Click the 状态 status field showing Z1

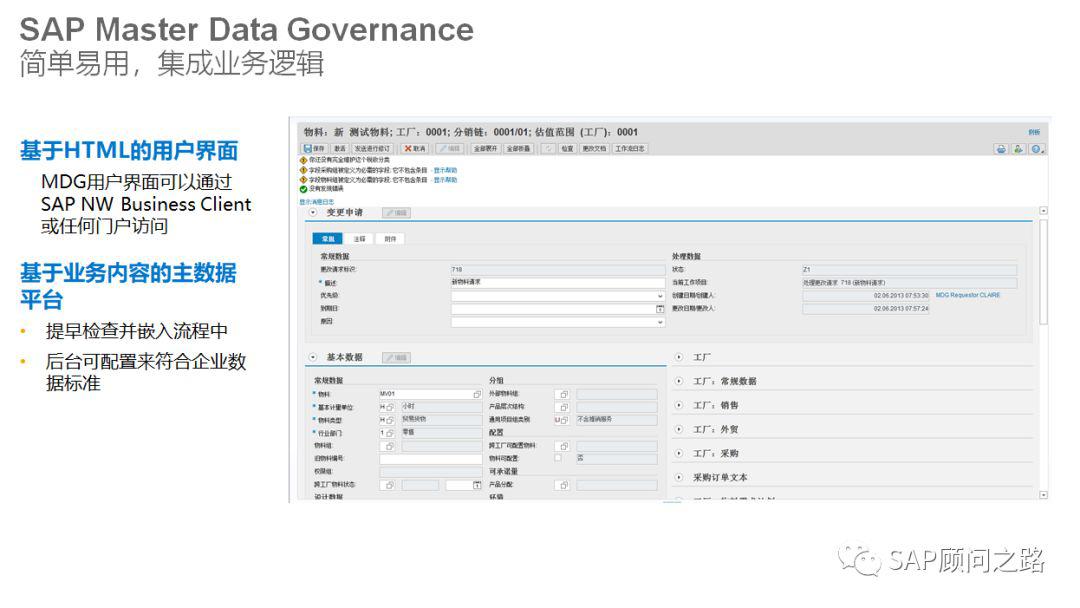(909, 269)
